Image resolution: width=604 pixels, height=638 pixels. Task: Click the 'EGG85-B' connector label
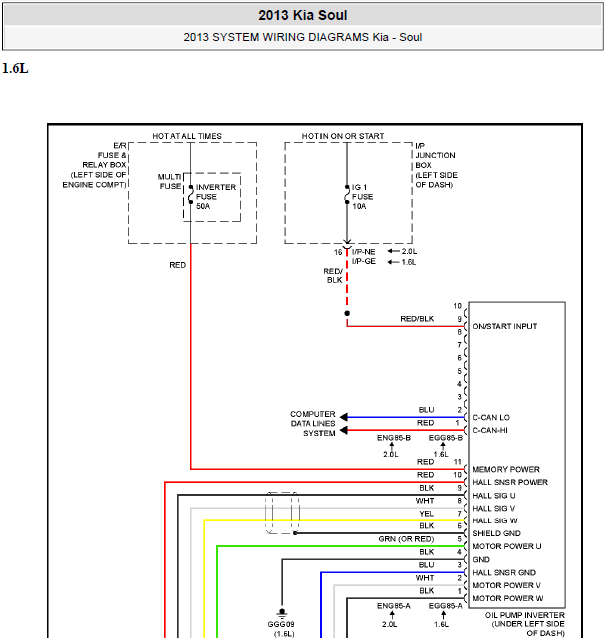point(446,438)
